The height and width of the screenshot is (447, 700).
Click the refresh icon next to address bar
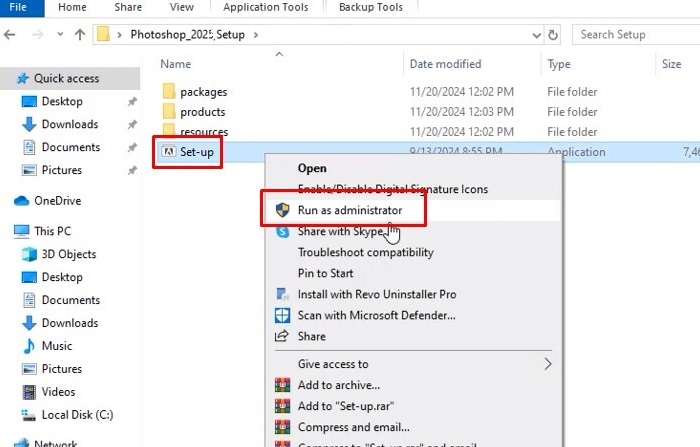point(553,34)
